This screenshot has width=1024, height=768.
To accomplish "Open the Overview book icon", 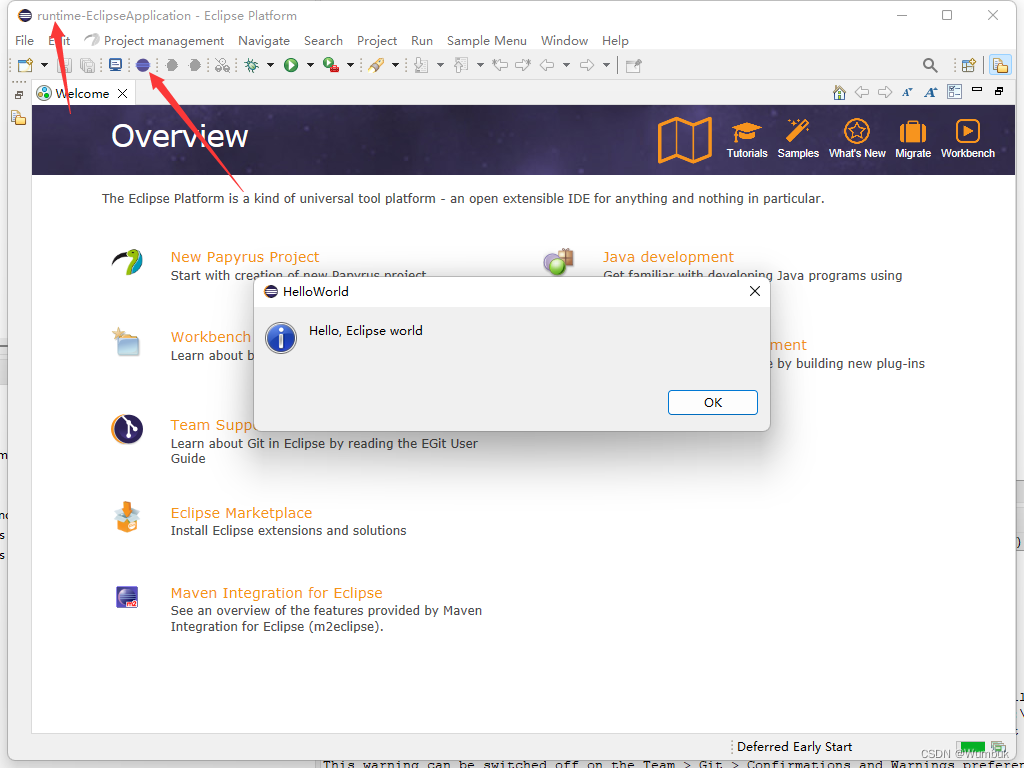I will tap(684, 140).
